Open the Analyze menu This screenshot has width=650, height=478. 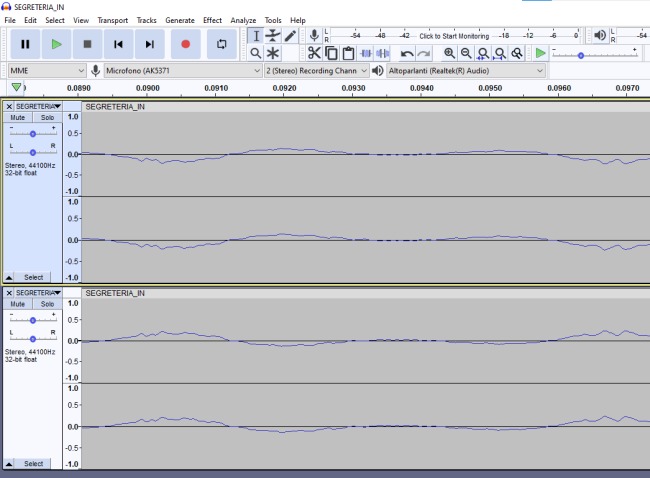243,20
